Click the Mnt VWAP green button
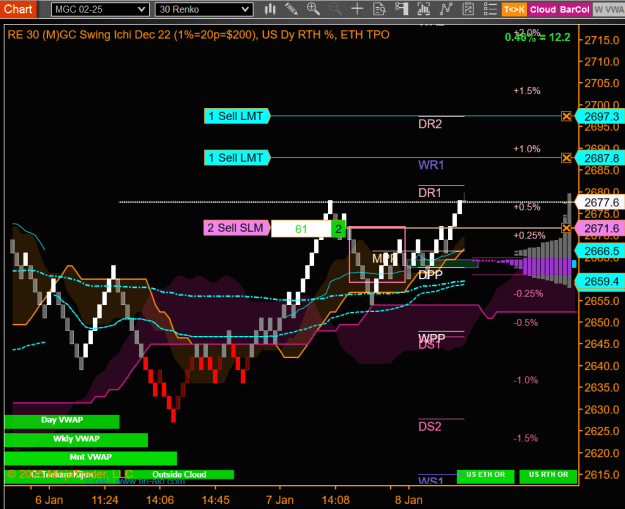 [x=90, y=458]
